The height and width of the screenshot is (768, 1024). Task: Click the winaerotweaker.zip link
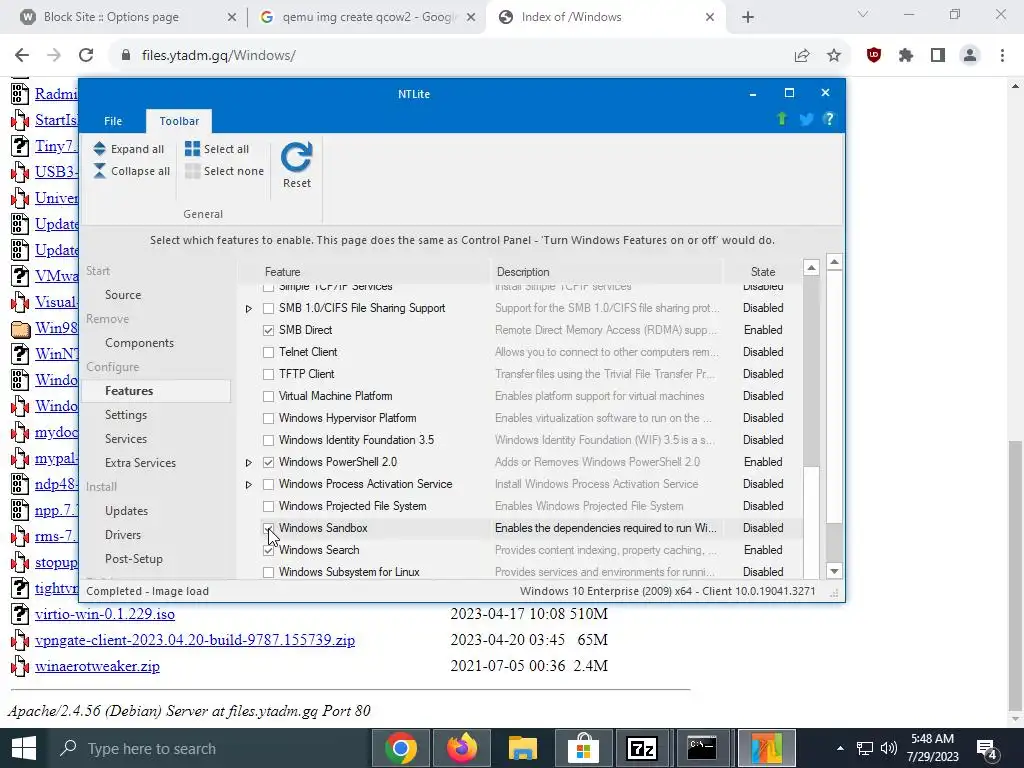coord(97,666)
